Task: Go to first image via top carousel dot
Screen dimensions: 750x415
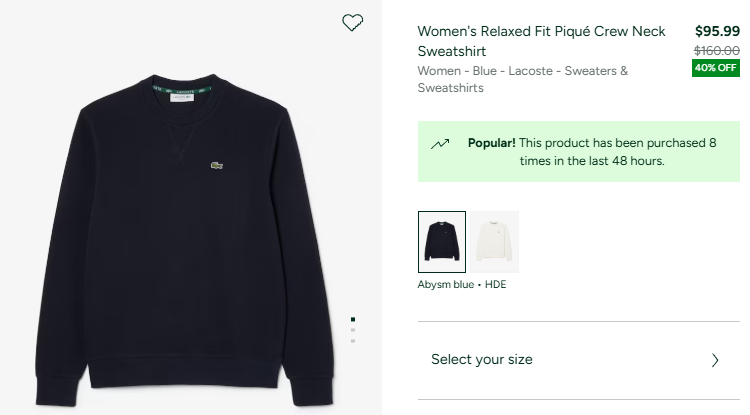Action: [353, 320]
